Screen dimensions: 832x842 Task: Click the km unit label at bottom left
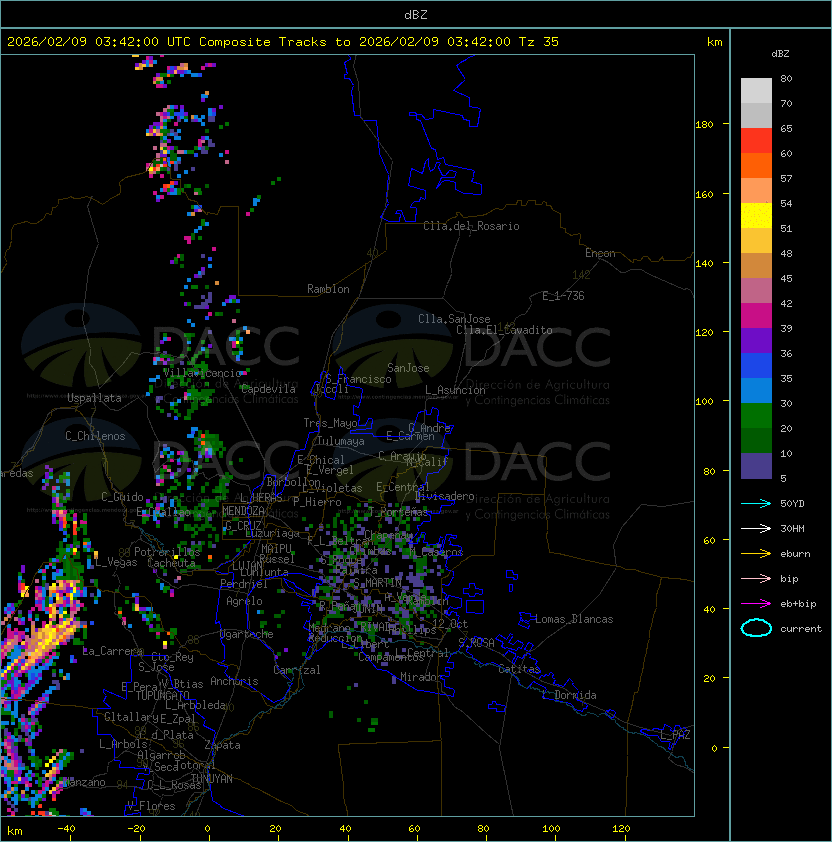15,831
